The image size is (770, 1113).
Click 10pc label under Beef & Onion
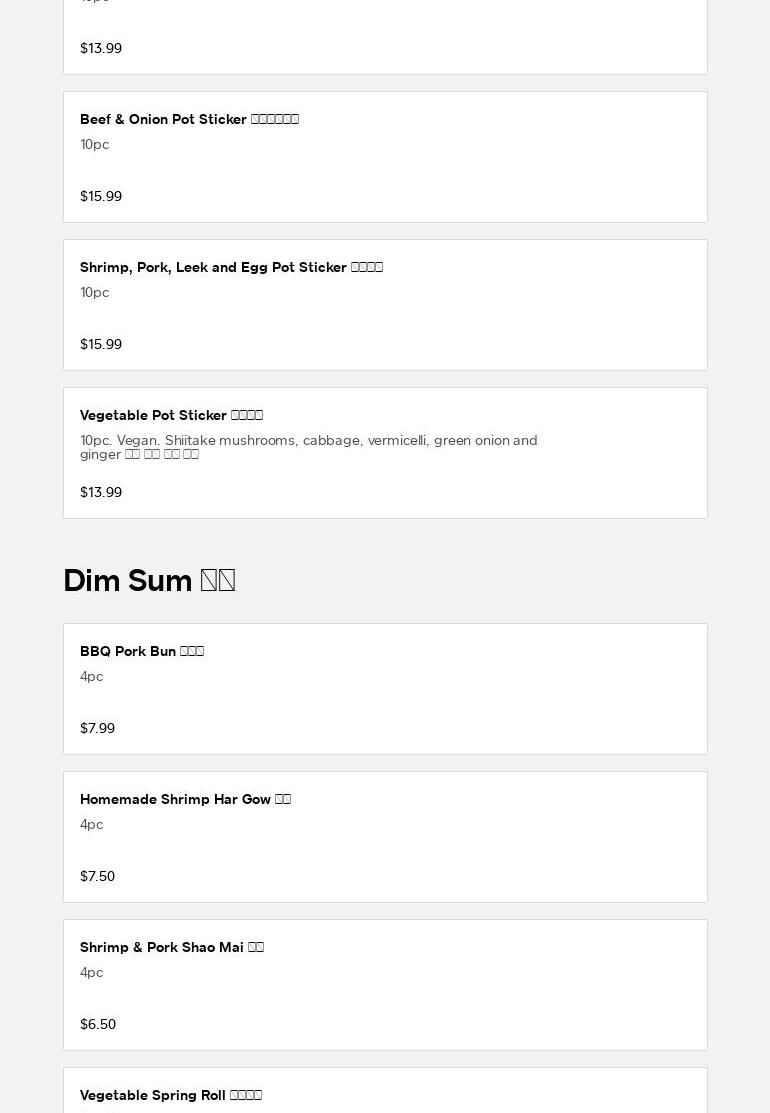click(x=94, y=144)
